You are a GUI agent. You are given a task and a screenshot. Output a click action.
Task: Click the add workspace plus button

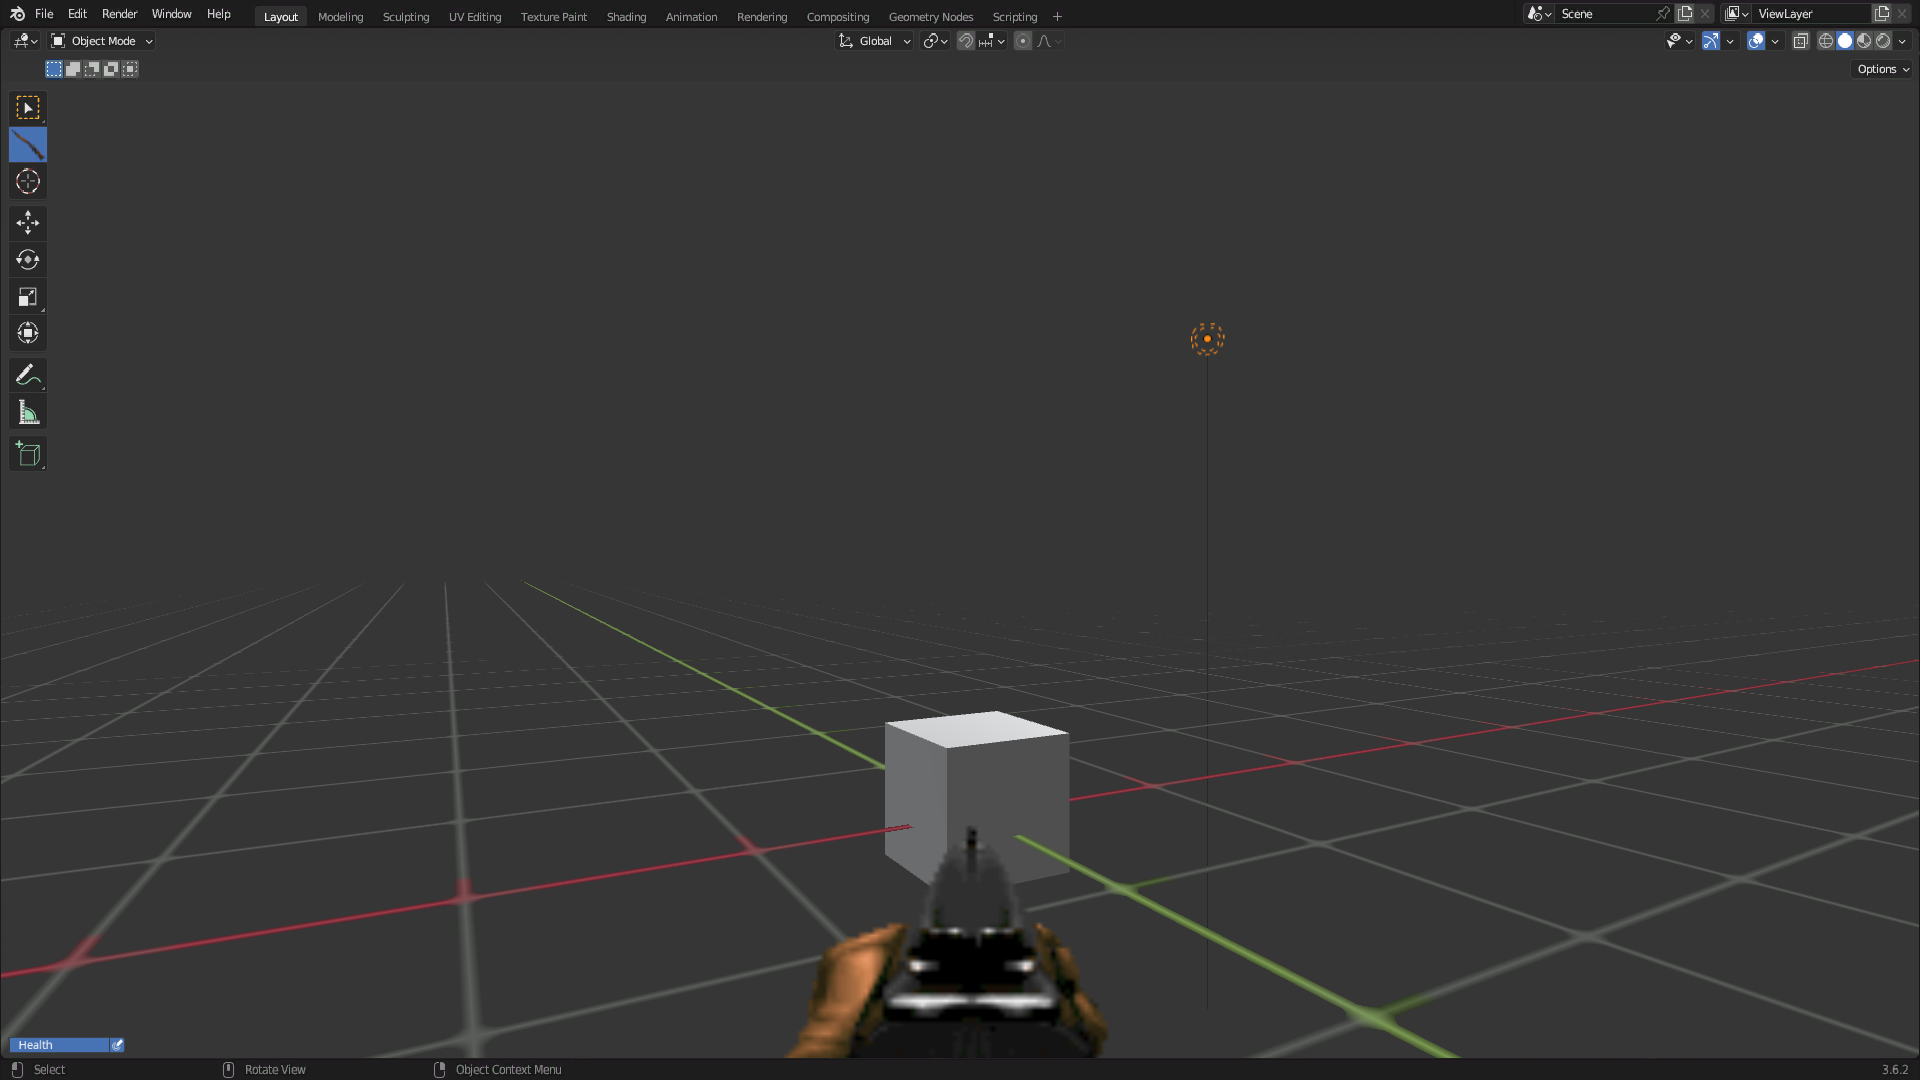[1057, 17]
